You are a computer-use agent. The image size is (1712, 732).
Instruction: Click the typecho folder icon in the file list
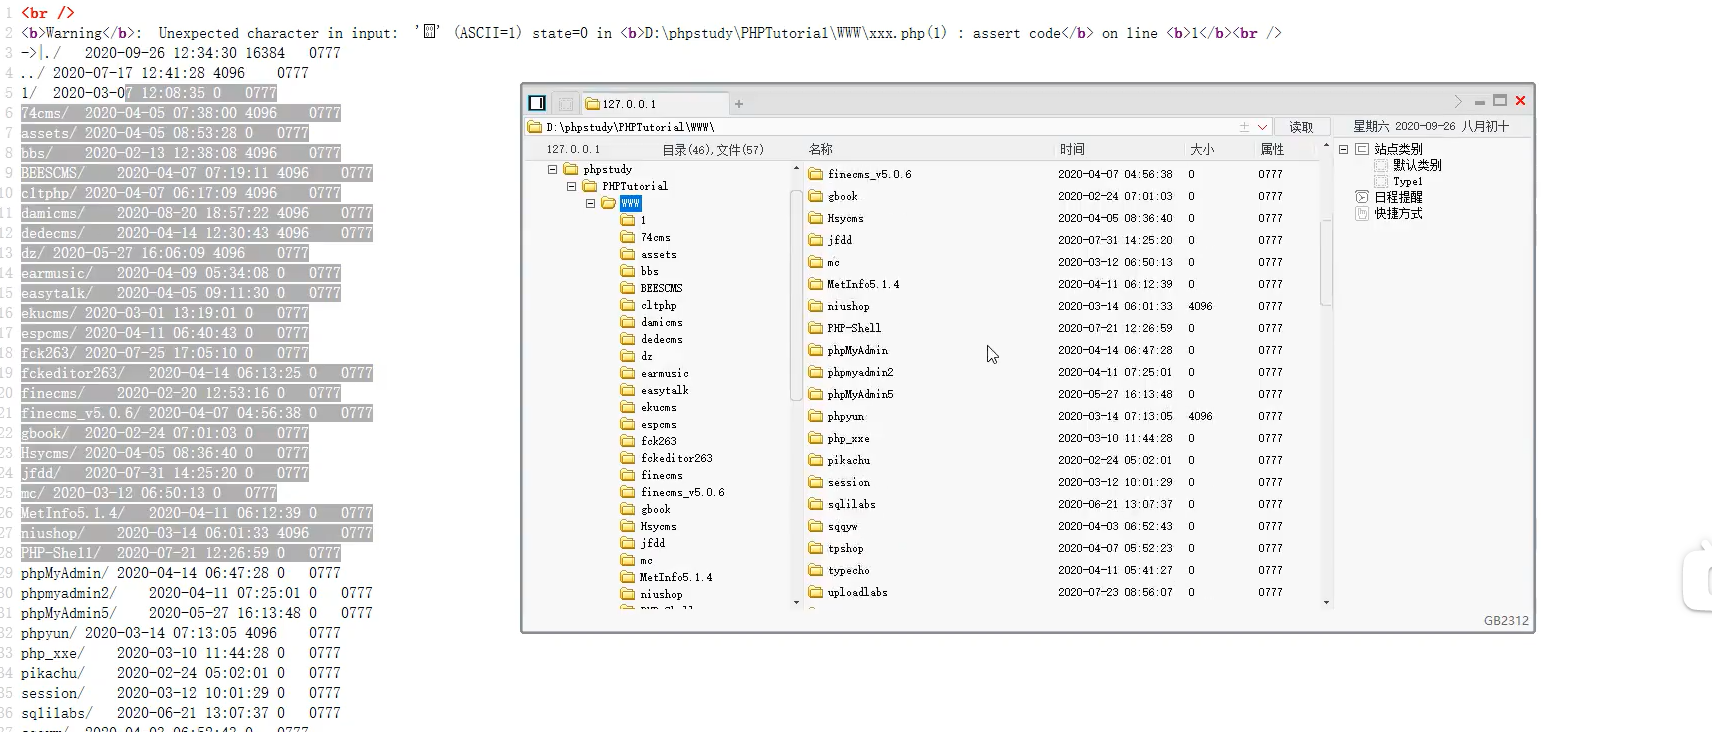coord(815,570)
